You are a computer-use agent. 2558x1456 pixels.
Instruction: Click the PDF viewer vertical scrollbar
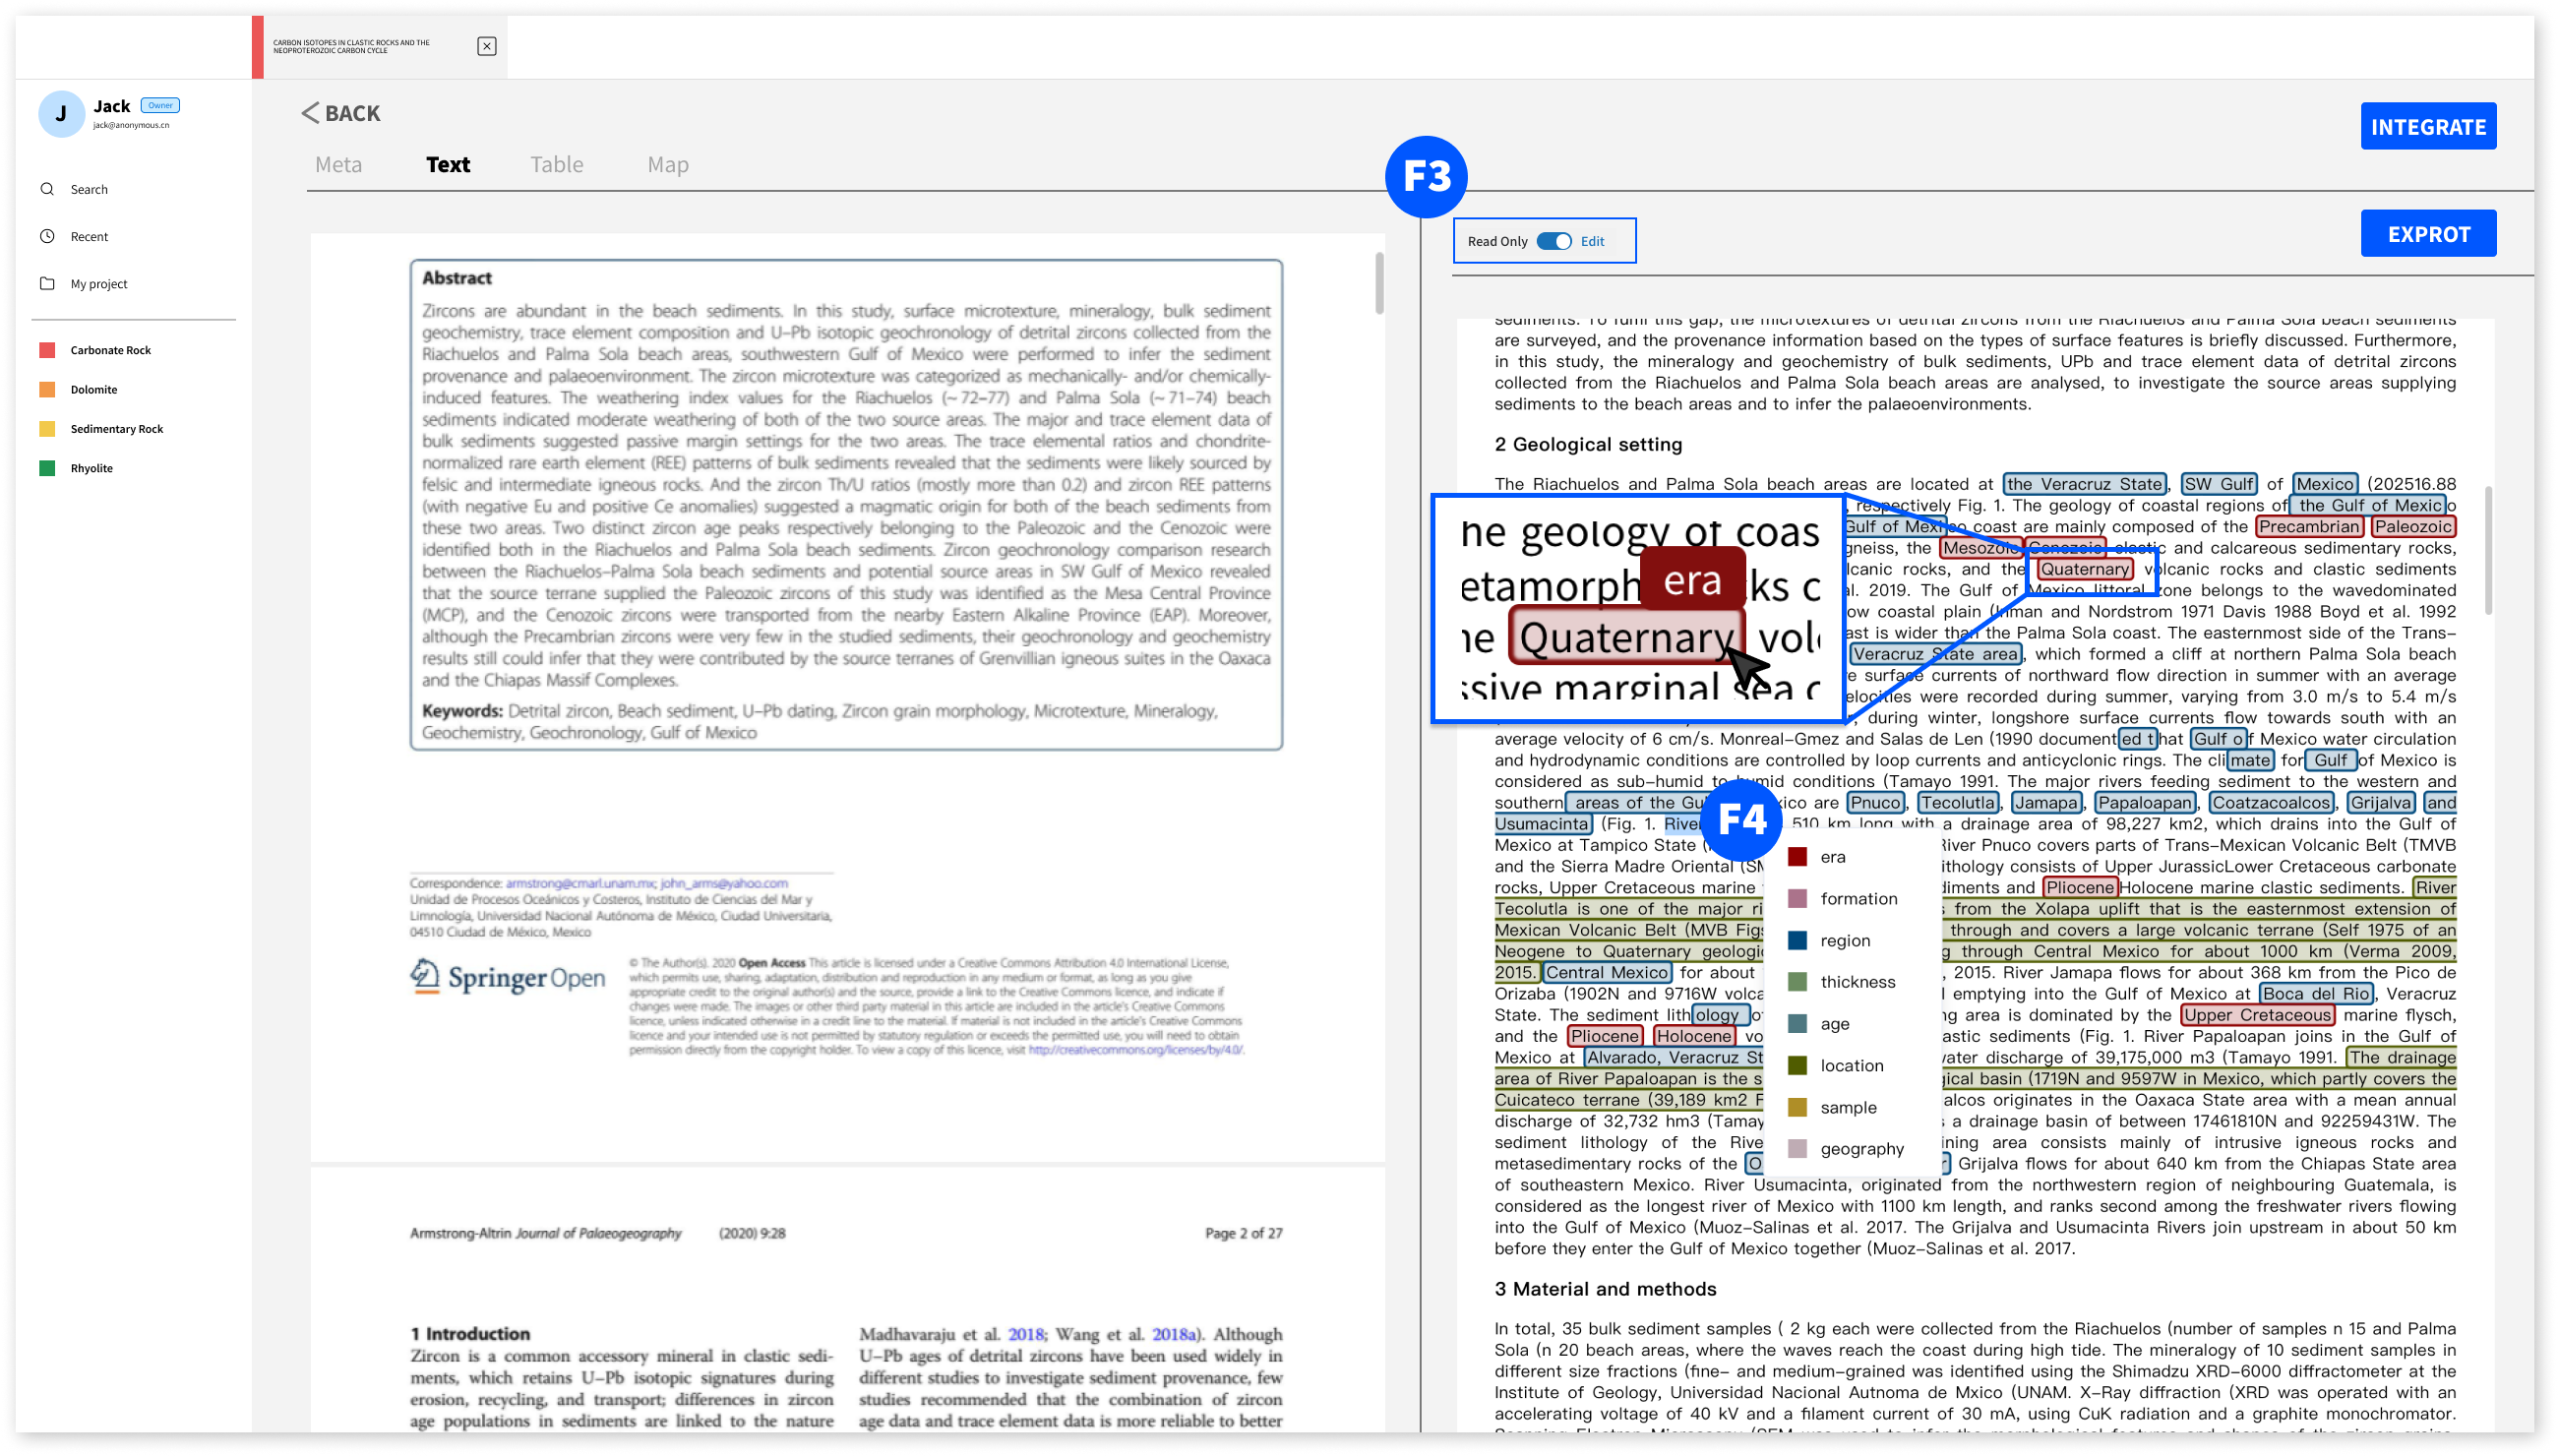point(1379,282)
